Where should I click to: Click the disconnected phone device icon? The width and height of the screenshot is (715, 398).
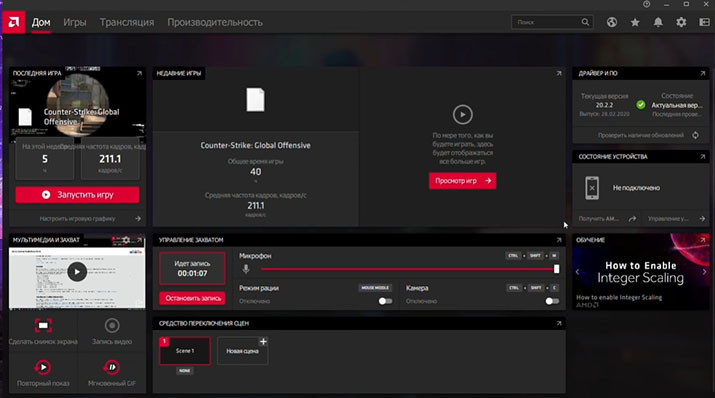click(x=592, y=188)
